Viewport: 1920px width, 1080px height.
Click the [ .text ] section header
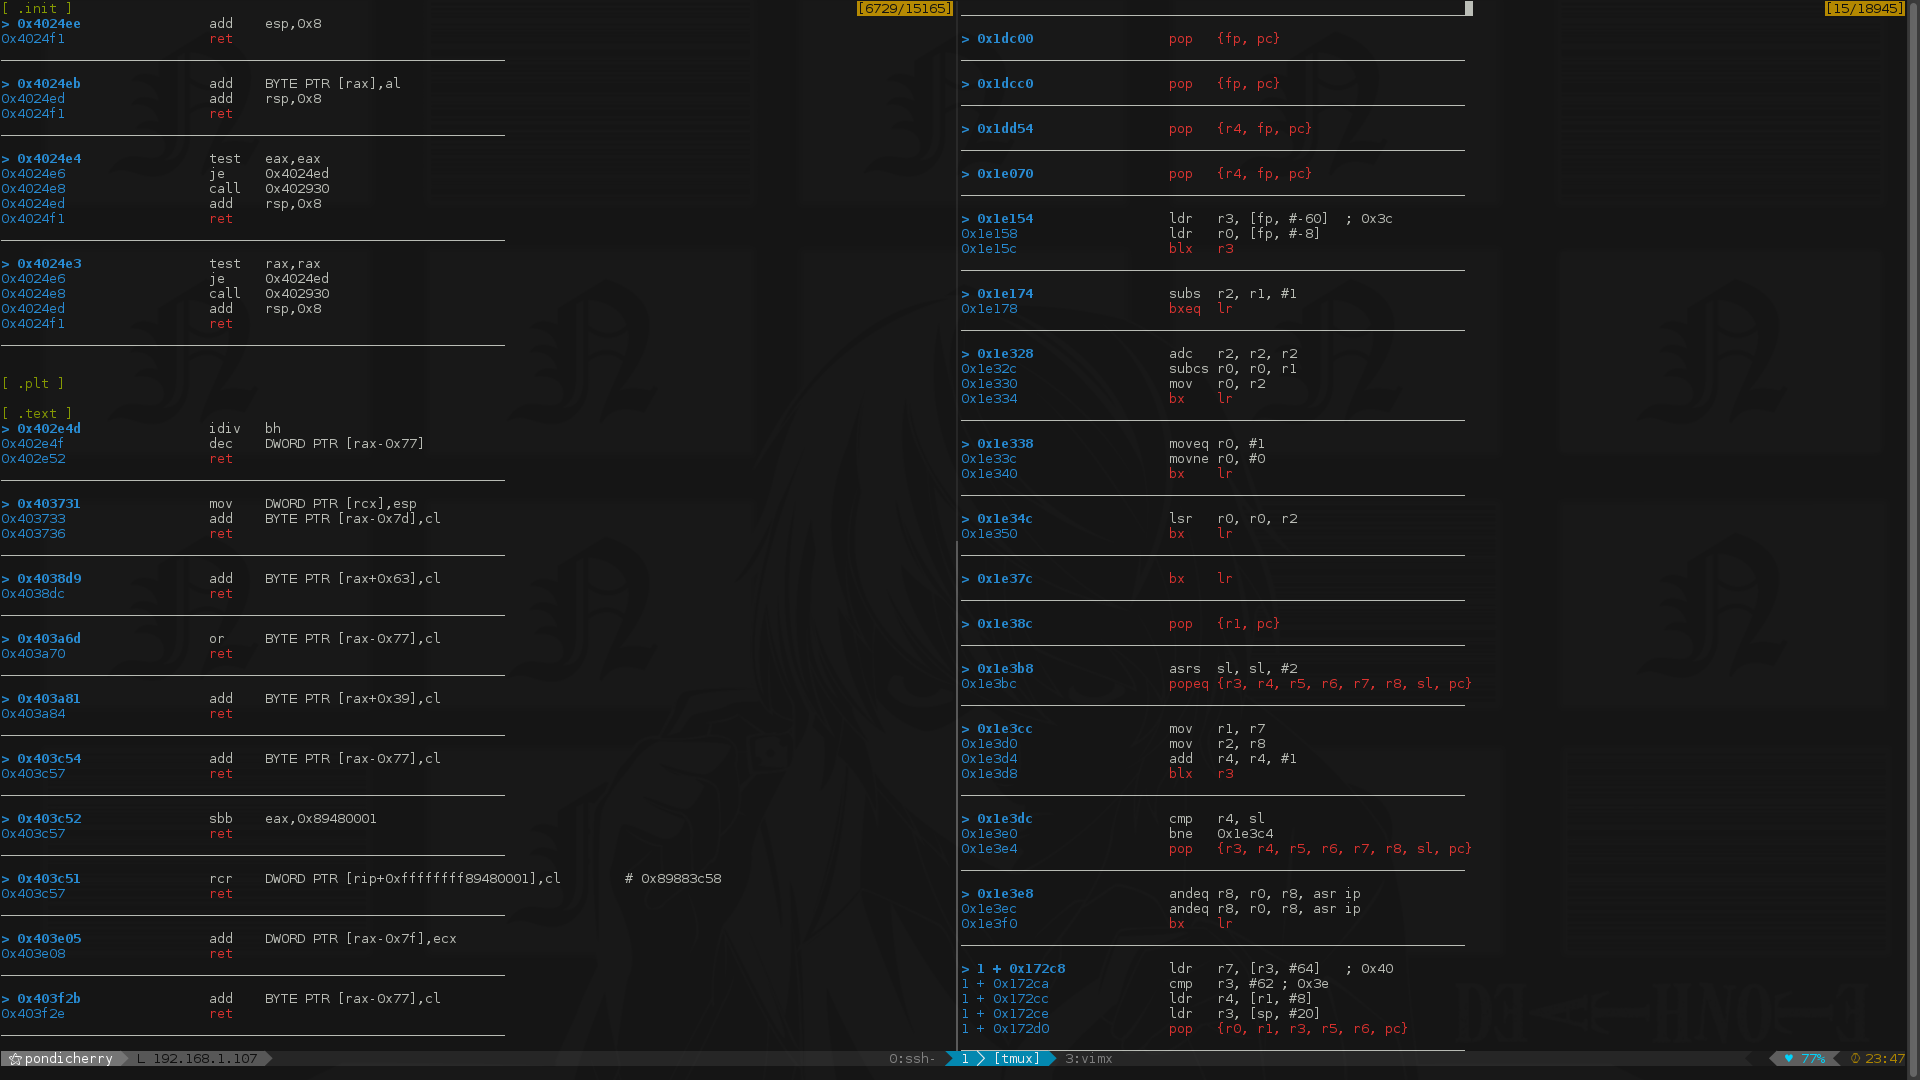pyautogui.click(x=36, y=414)
